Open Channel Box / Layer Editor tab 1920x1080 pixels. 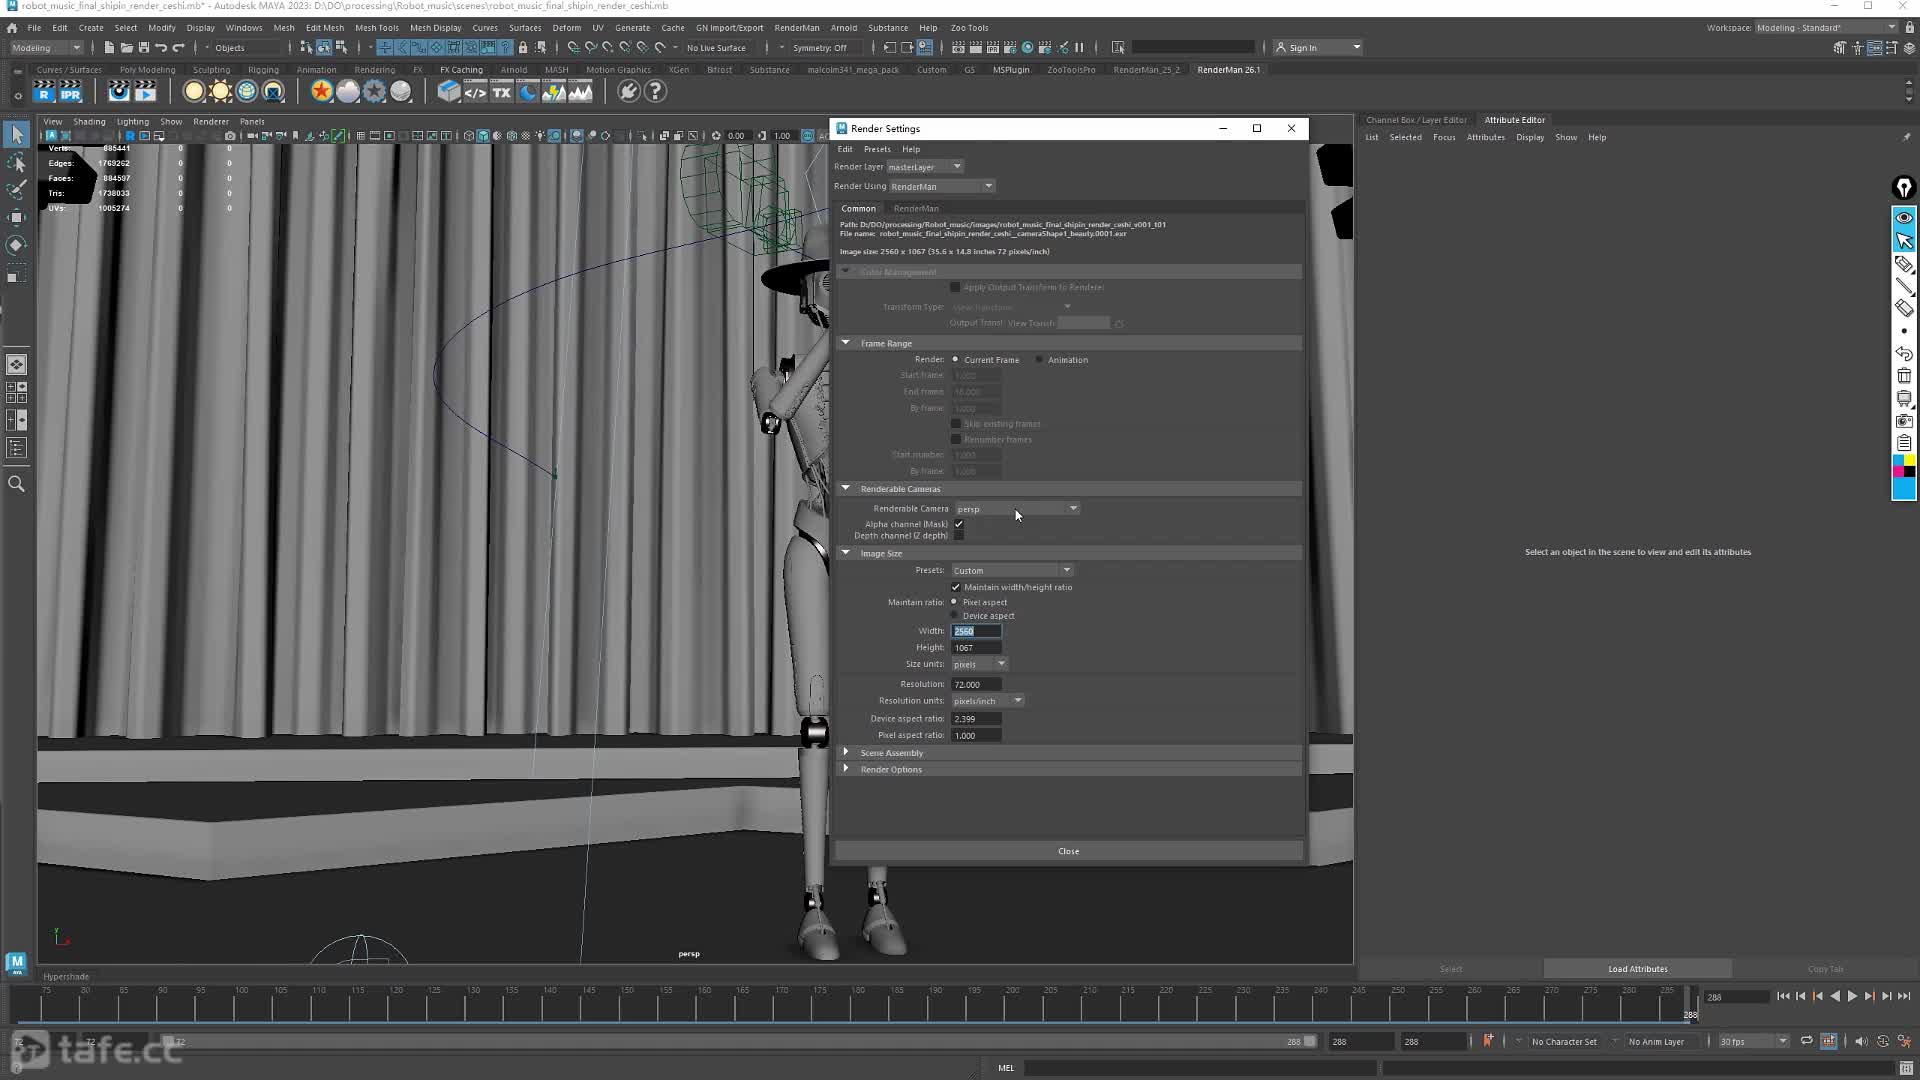point(1416,120)
